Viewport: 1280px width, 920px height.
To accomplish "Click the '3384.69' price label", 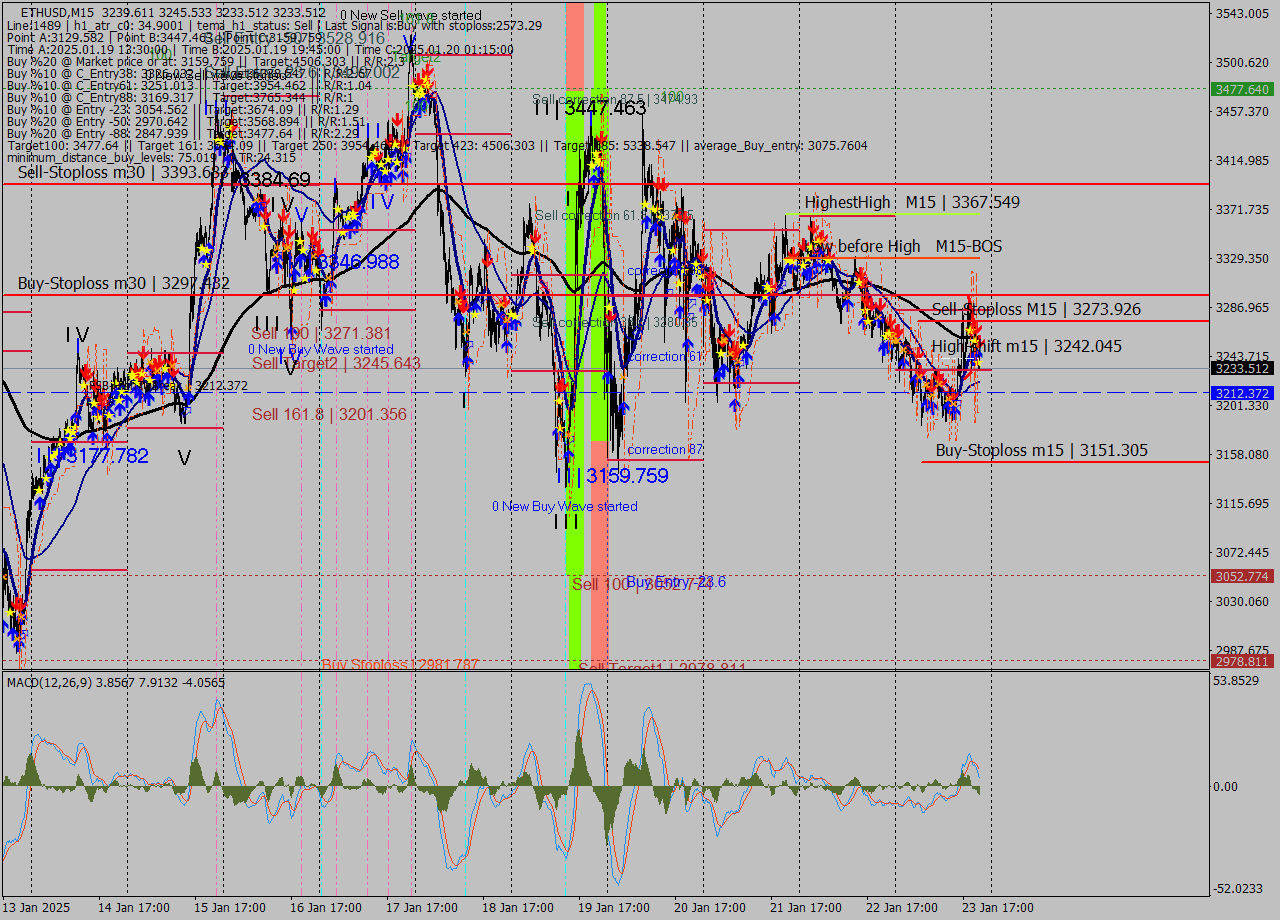I will click(x=276, y=180).
